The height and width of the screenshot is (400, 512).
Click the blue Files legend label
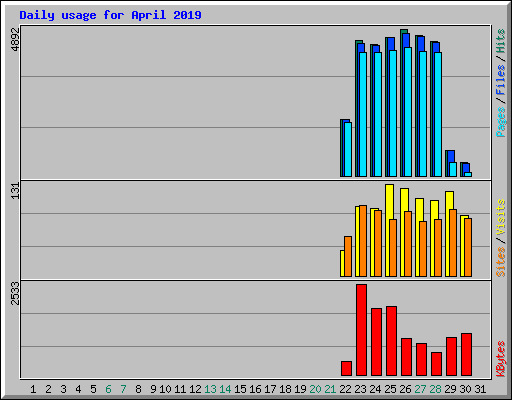[x=501, y=80]
